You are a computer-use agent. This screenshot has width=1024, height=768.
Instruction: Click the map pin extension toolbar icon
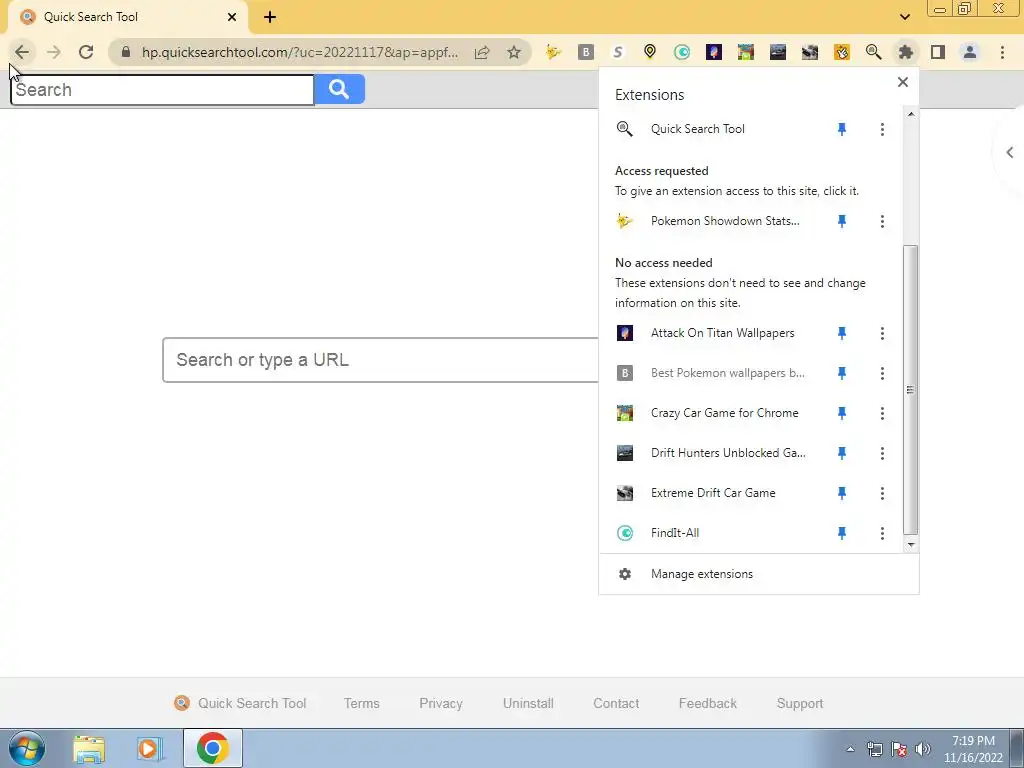(650, 52)
